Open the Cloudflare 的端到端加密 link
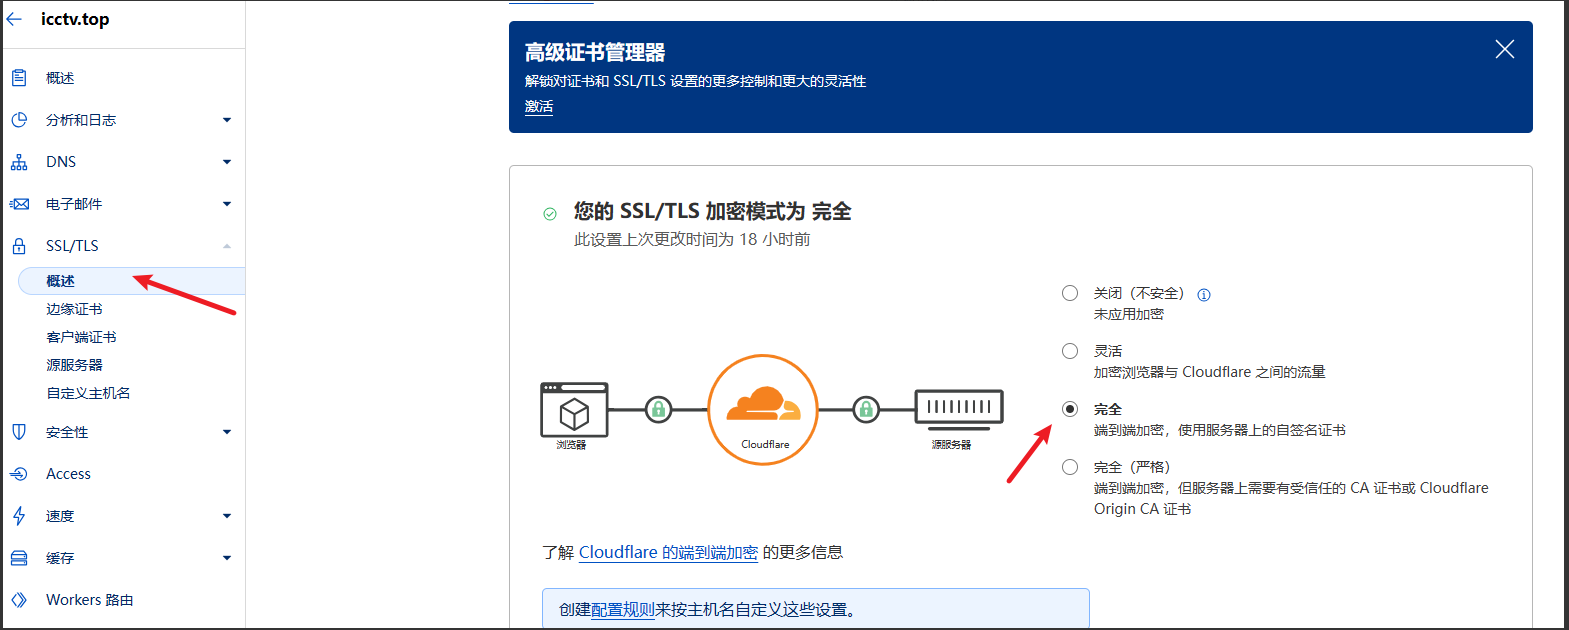This screenshot has height=630, width=1569. pos(668,552)
